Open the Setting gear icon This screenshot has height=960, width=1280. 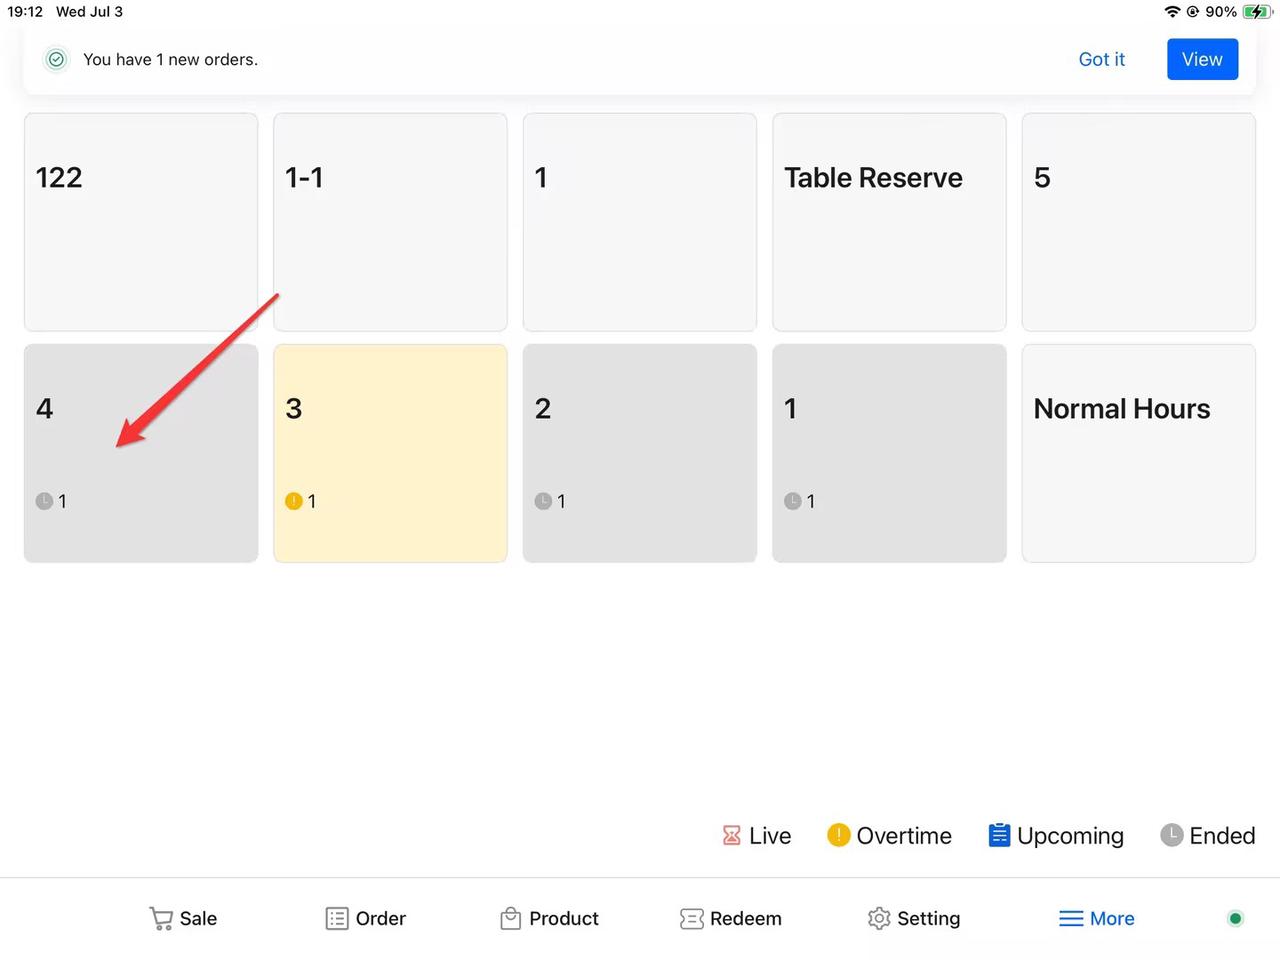click(x=879, y=918)
